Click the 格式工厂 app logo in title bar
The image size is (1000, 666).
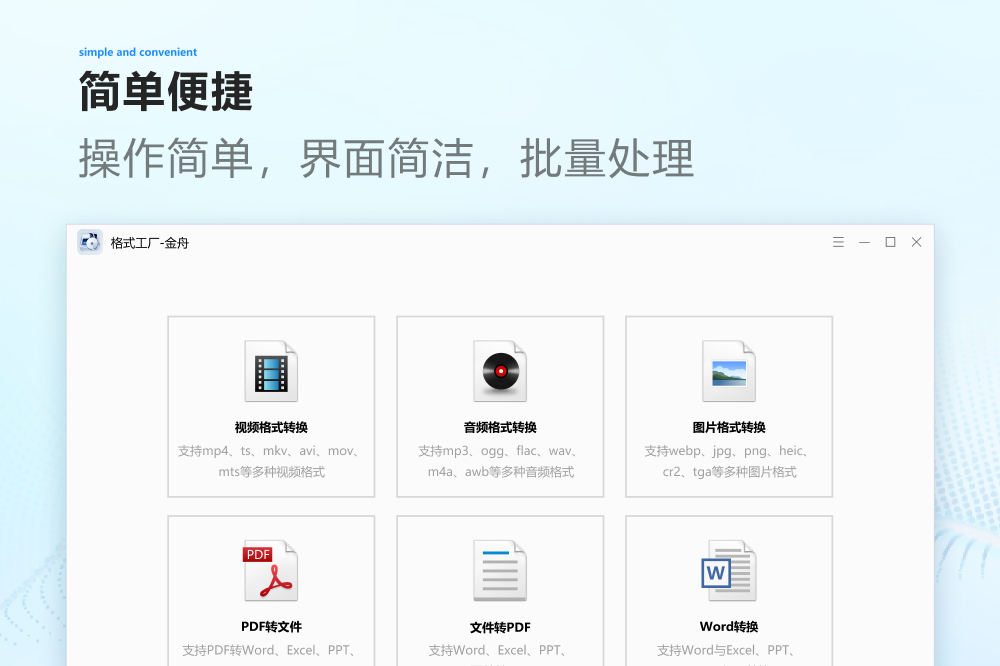90,242
